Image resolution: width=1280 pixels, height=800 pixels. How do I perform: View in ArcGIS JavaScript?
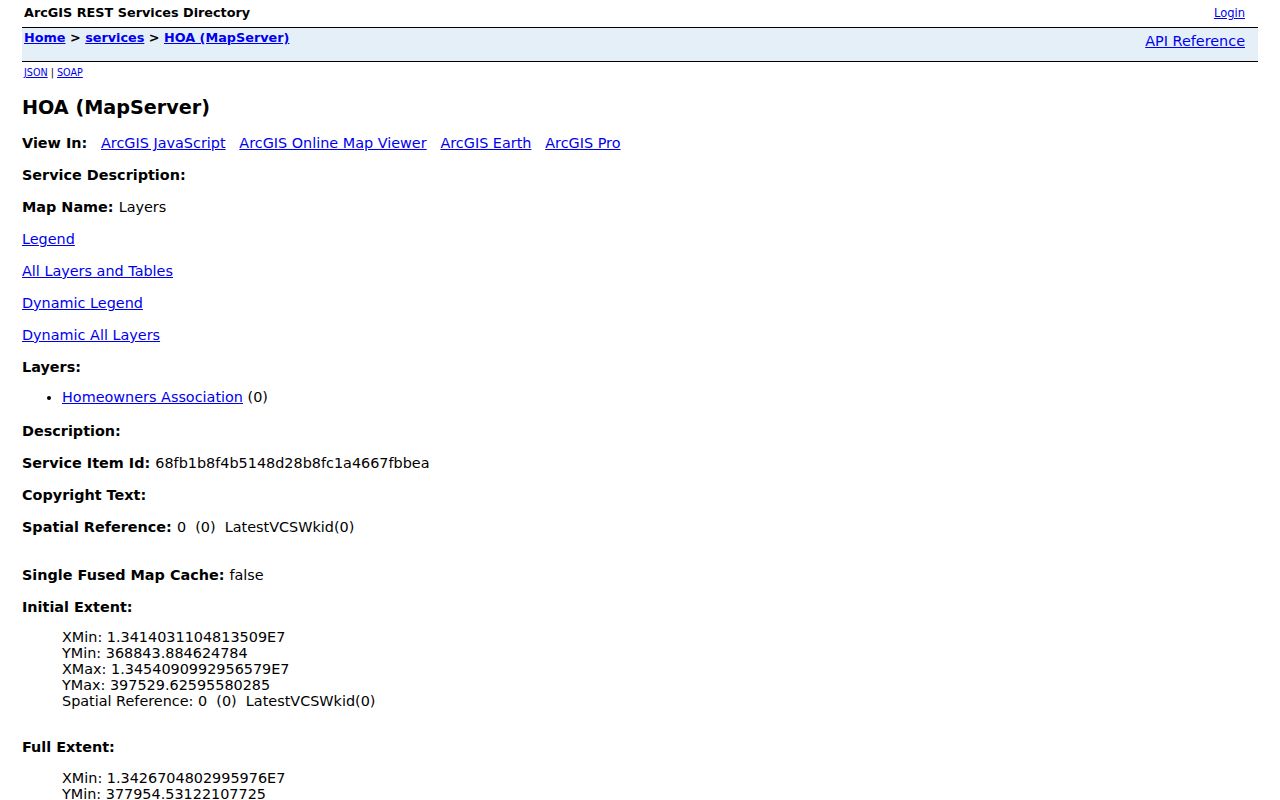163,143
